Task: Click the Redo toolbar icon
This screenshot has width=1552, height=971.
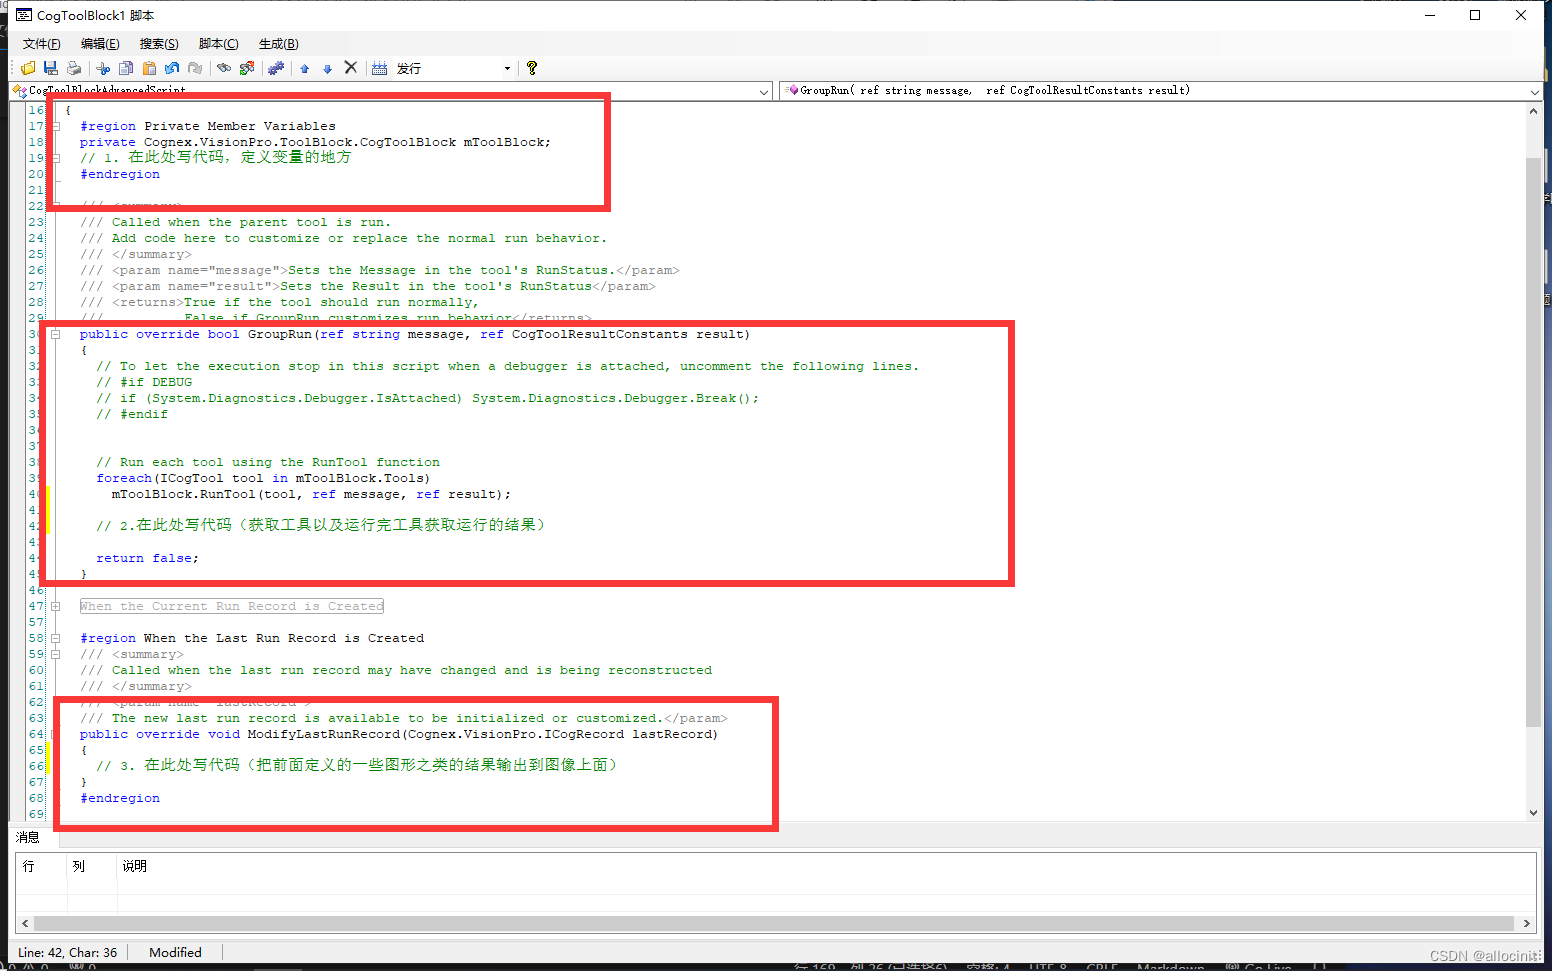Action: (x=195, y=68)
